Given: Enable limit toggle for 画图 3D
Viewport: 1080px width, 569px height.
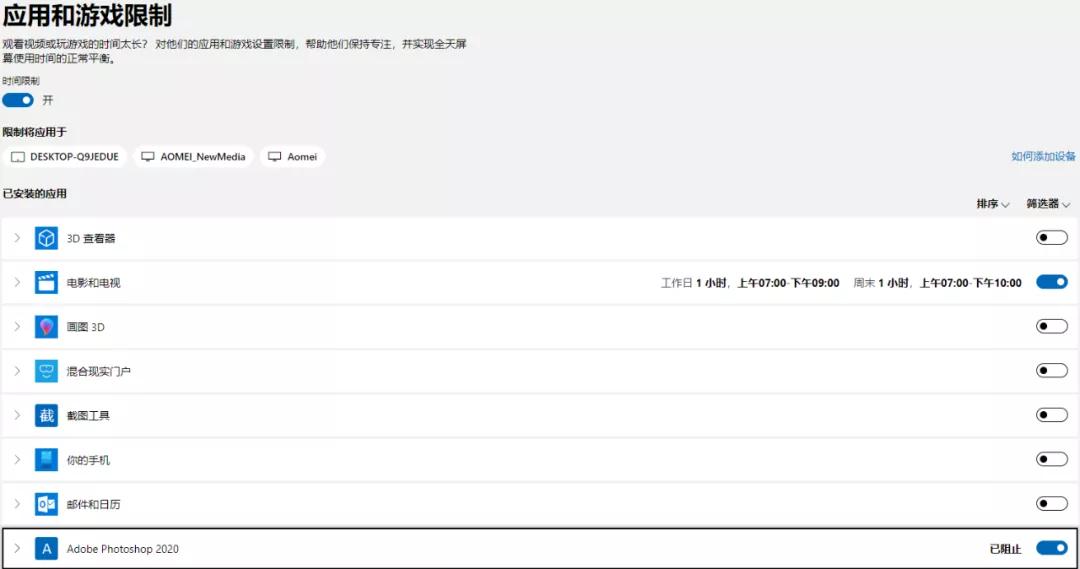Looking at the screenshot, I should [1052, 326].
